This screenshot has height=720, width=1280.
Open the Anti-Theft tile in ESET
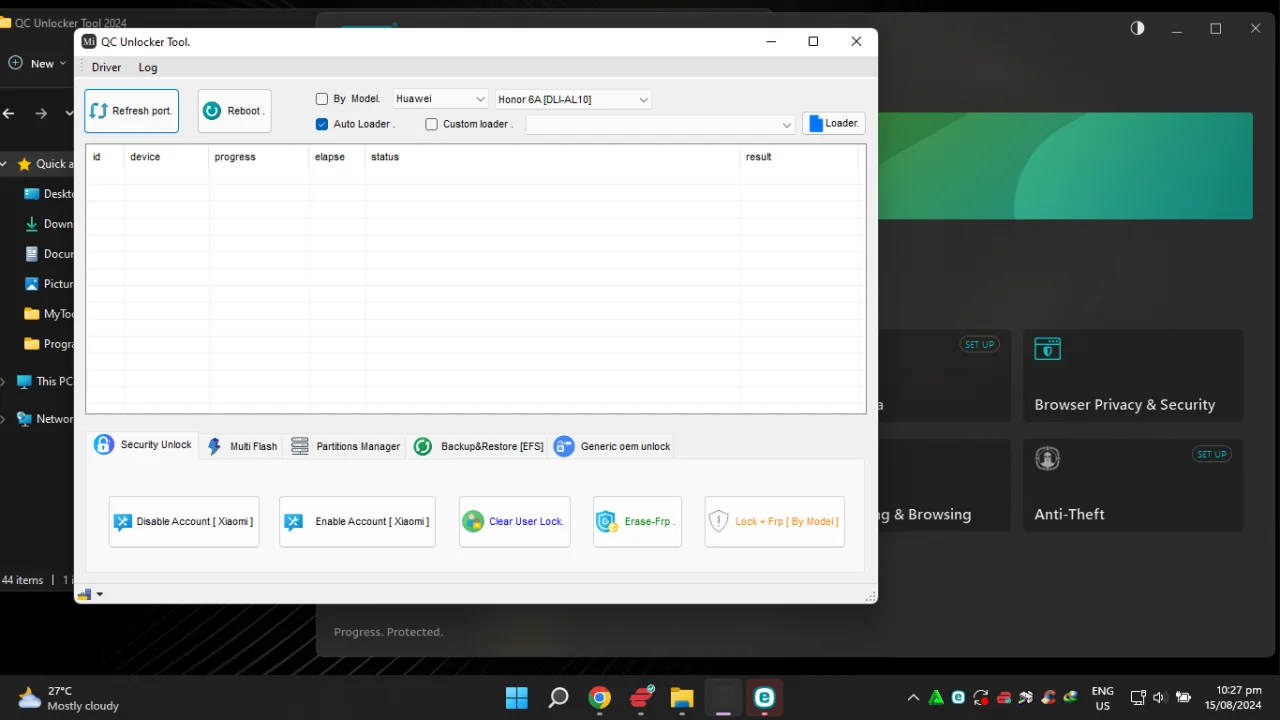pyautogui.click(x=1133, y=485)
